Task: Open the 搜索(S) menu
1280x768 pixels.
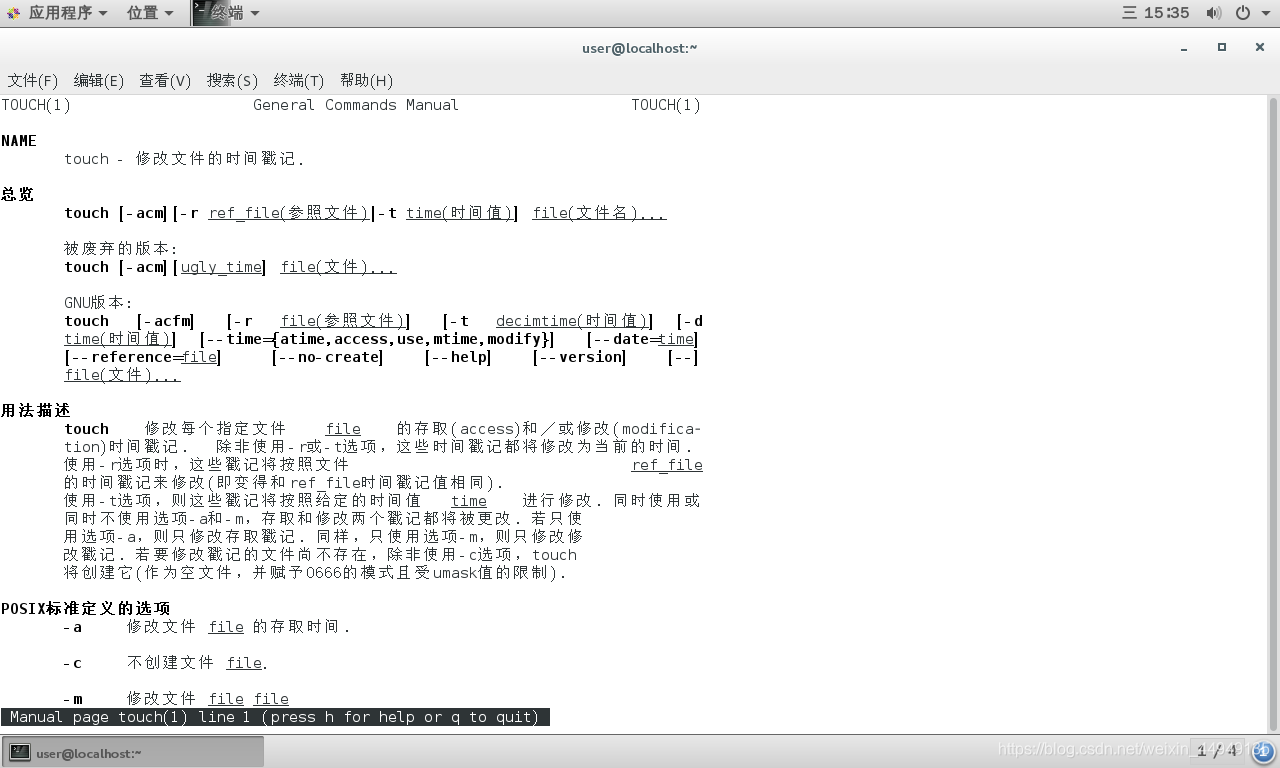Action: 232,81
